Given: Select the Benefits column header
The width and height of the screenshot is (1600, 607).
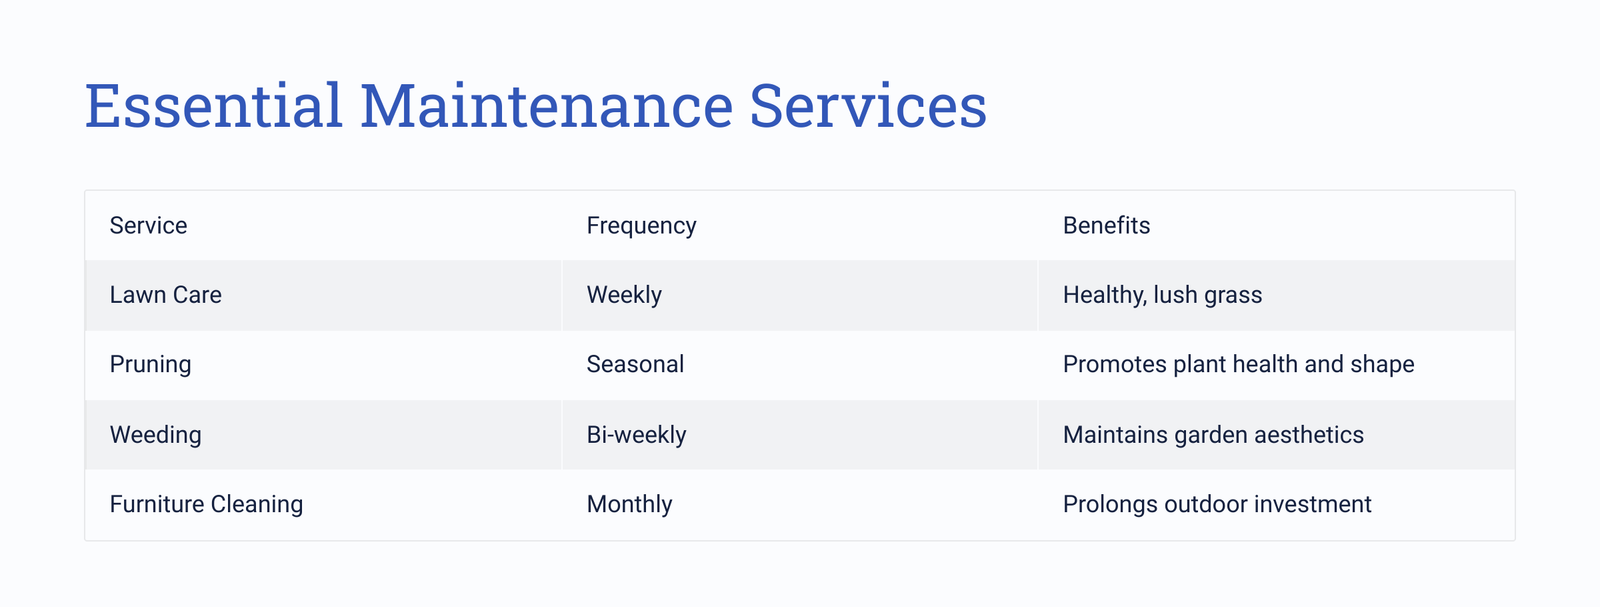Looking at the screenshot, I should coord(1277,226).
